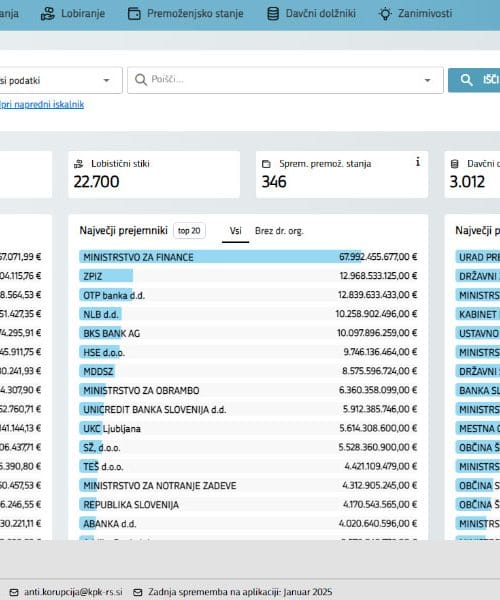Open the Zanimivosti menu item

point(415,14)
